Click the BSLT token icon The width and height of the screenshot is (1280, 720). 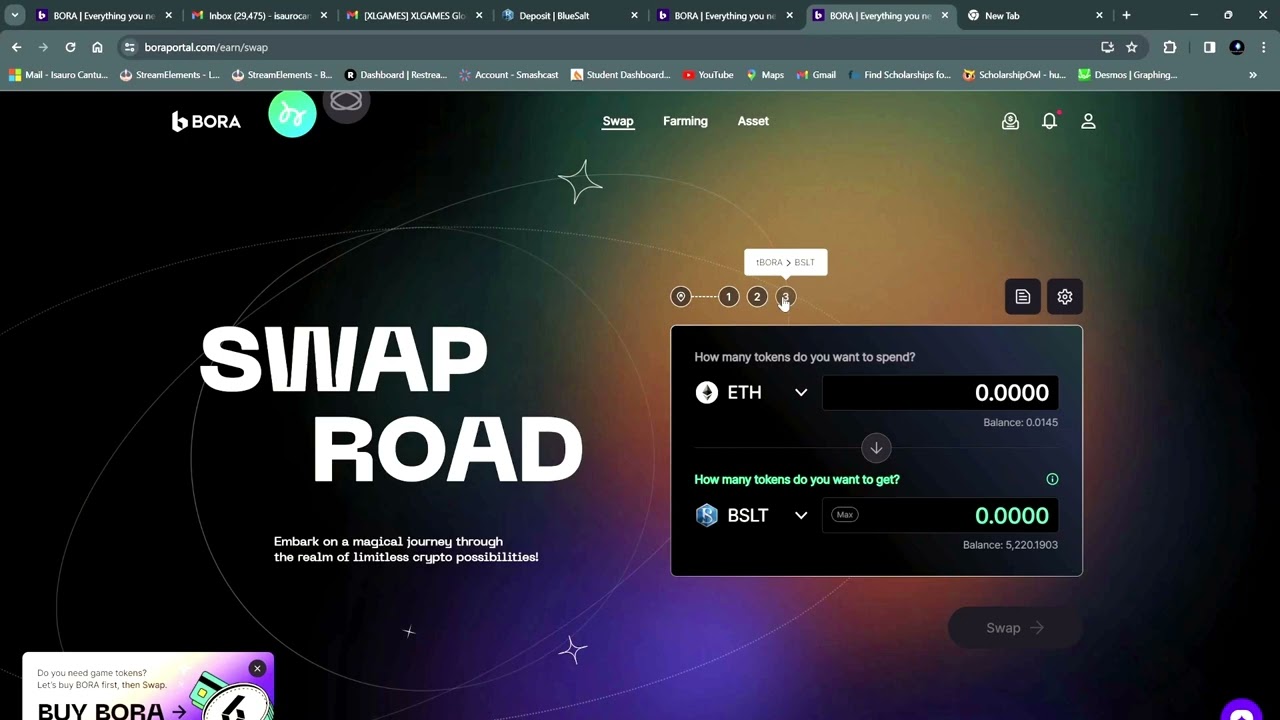click(x=707, y=515)
